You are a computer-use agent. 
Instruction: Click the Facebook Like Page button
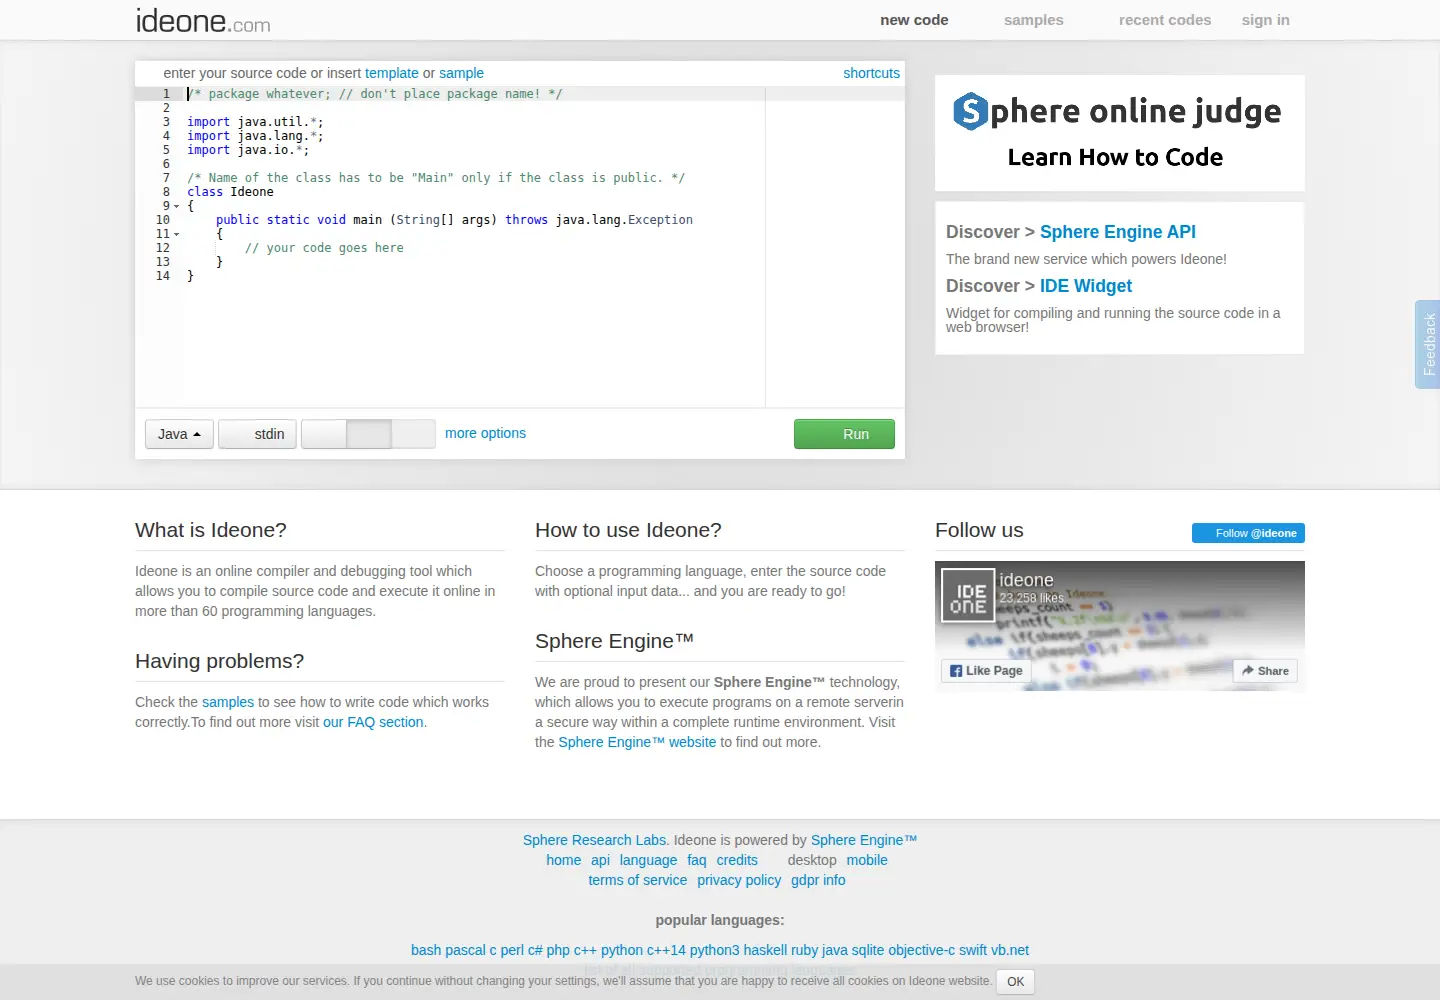point(986,671)
